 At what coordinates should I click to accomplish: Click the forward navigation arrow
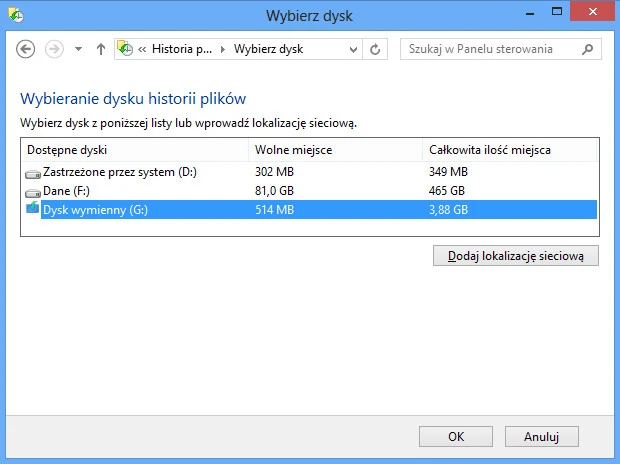pyautogui.click(x=54, y=49)
